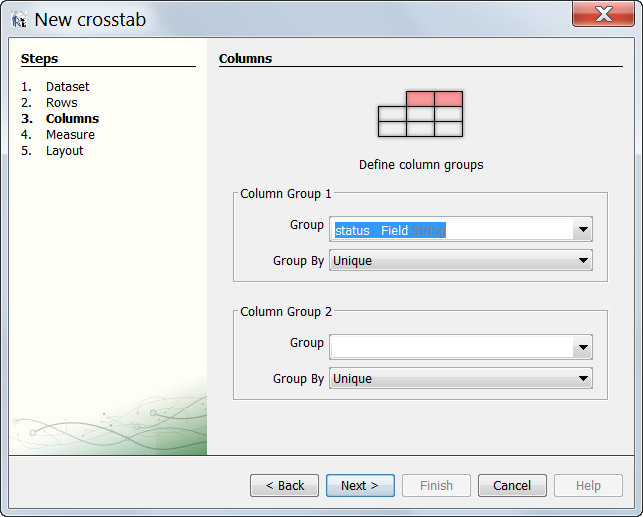Expand the Column Group 1 Group dropdown arrow
The width and height of the screenshot is (643, 517).
(x=582, y=230)
